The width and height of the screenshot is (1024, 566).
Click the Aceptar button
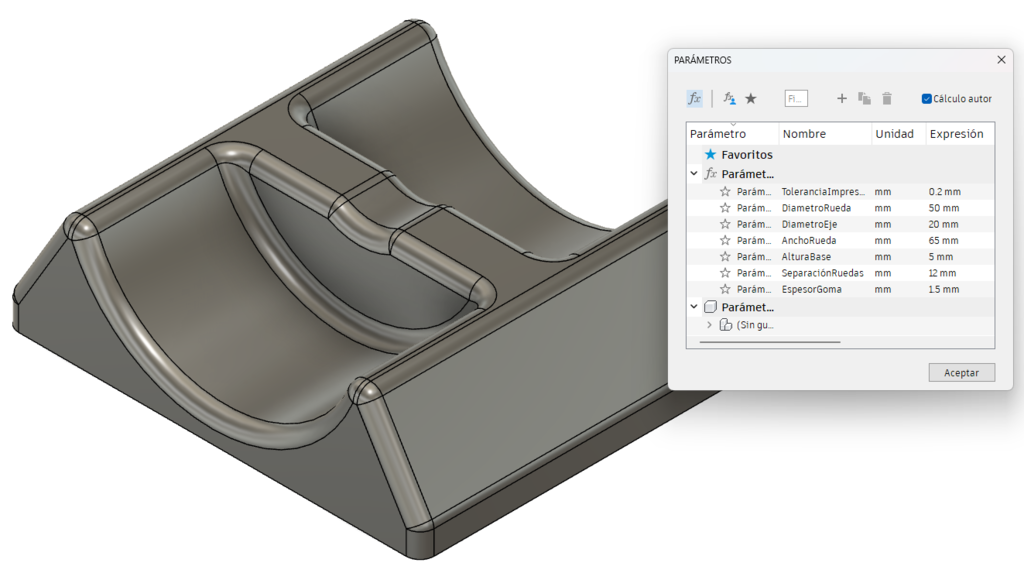961,372
